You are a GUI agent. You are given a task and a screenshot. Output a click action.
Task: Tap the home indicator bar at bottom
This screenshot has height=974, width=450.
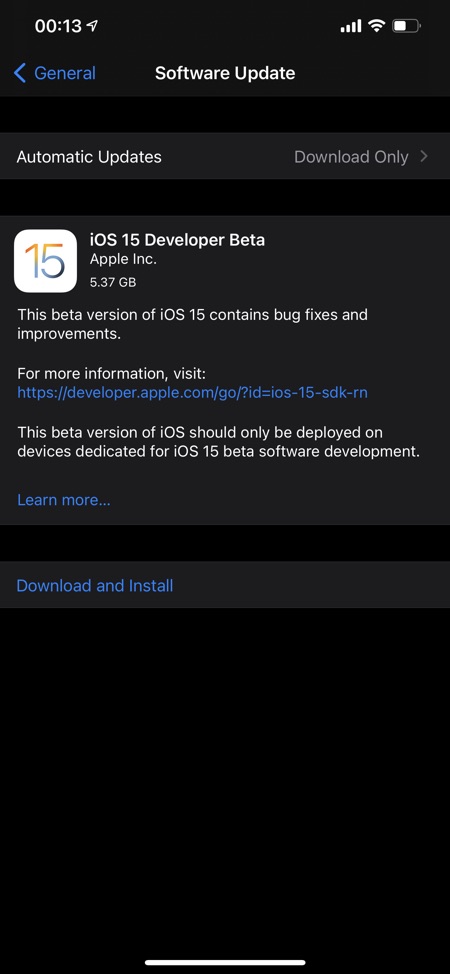point(225,962)
